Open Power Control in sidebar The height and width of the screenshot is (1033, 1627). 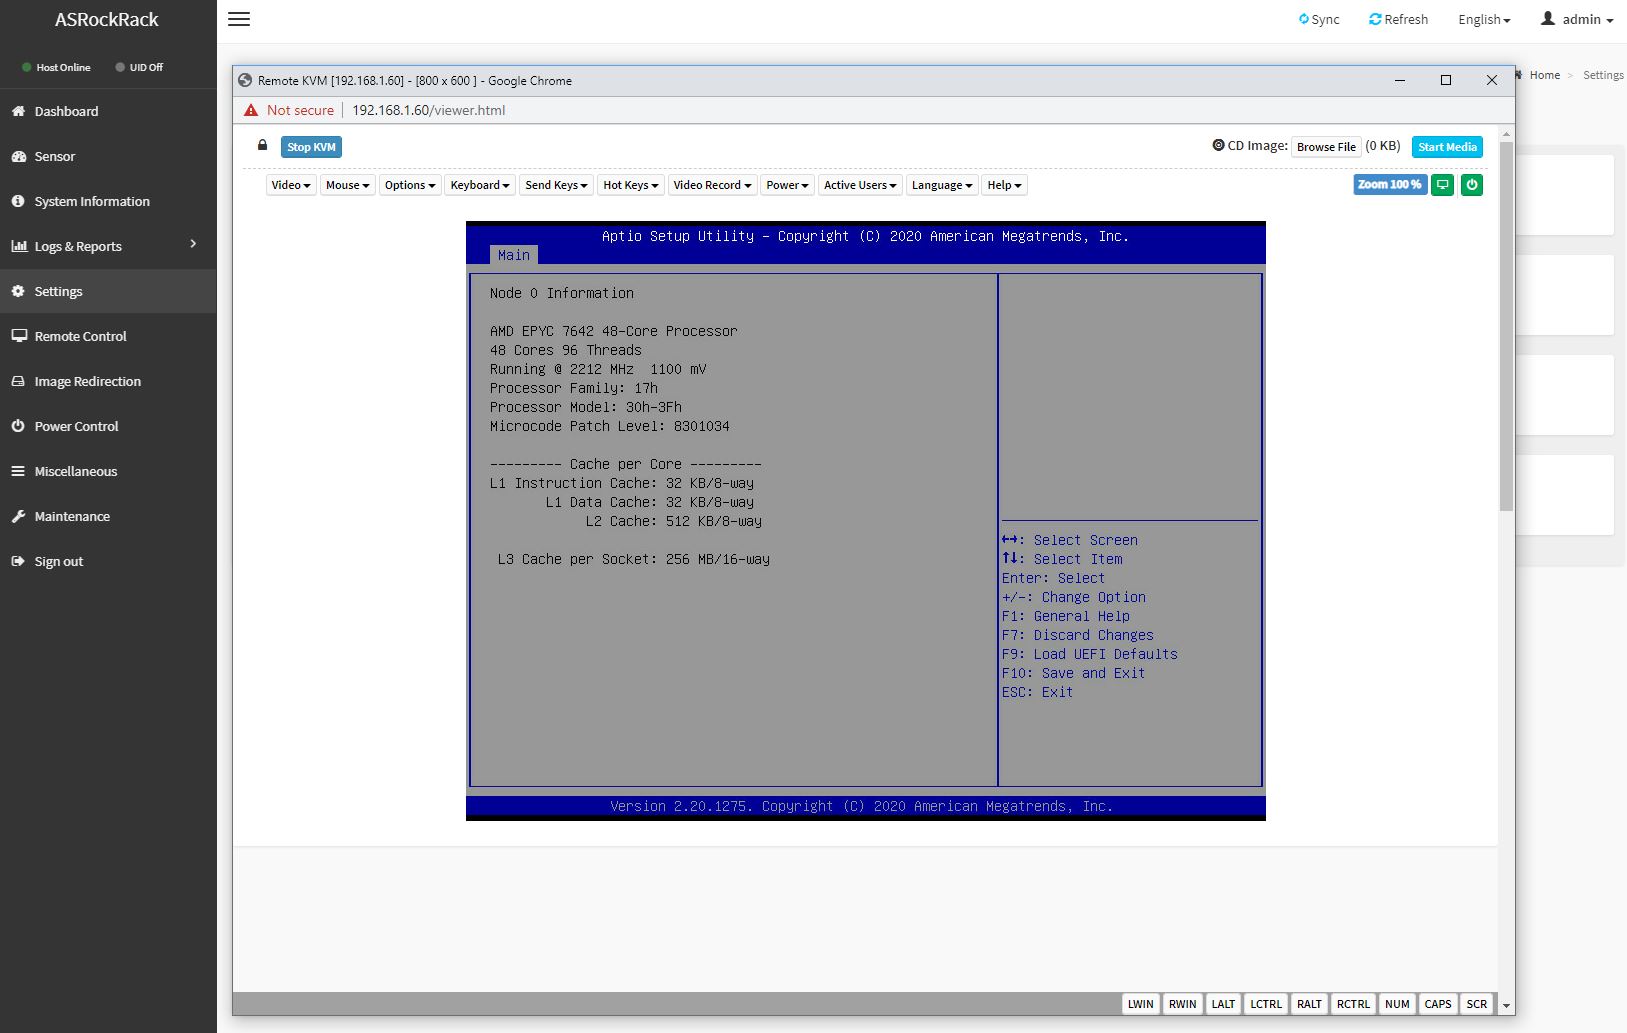tap(76, 426)
